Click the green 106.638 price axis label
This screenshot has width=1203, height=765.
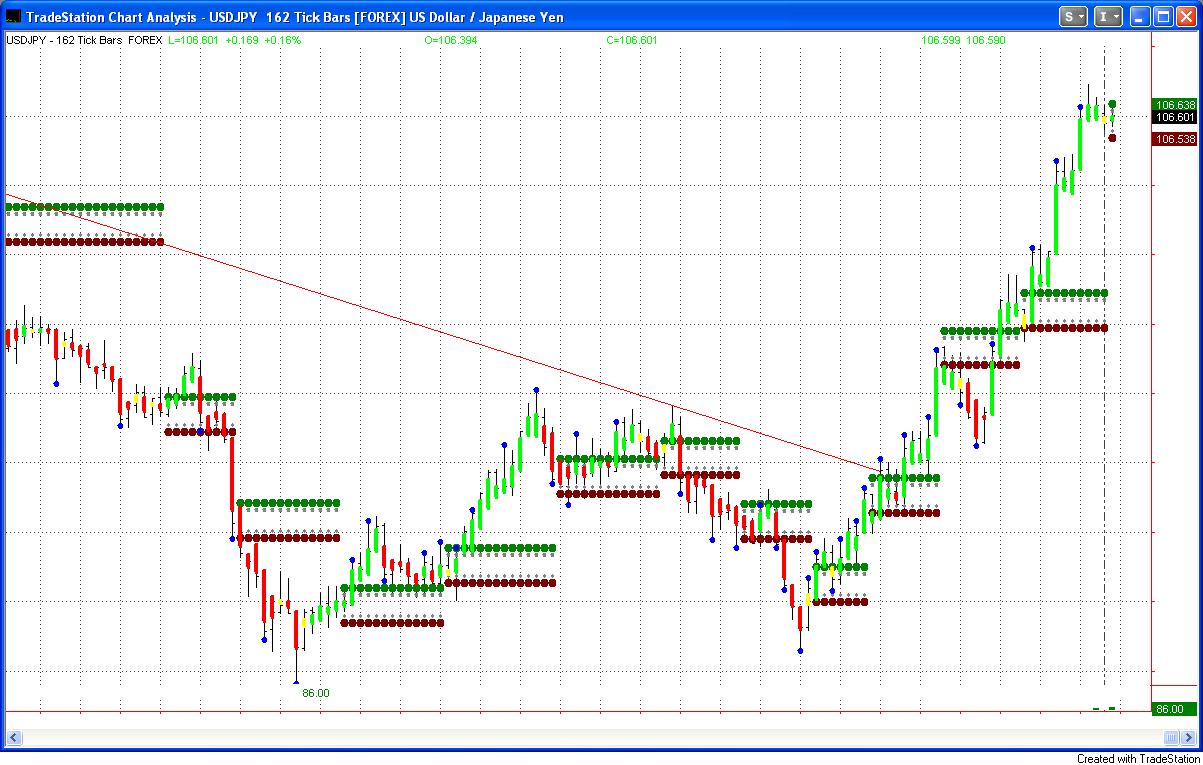tap(1175, 105)
